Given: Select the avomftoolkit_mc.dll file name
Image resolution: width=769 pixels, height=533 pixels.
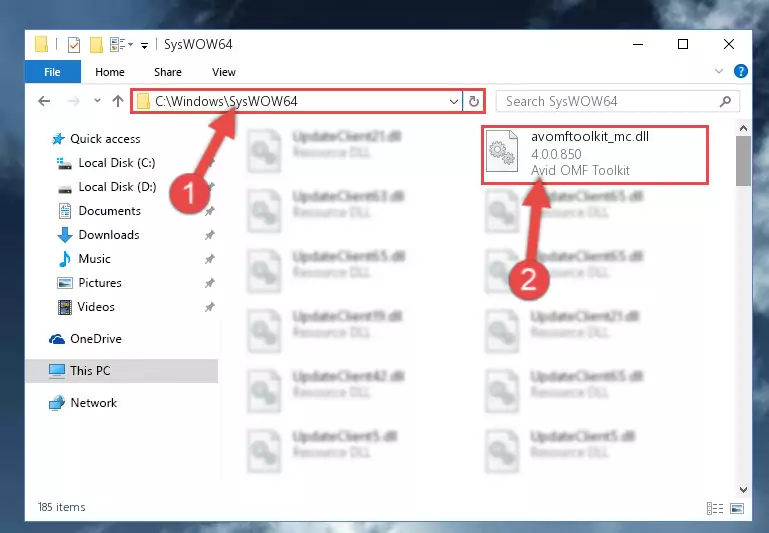Looking at the screenshot, I should [590, 136].
